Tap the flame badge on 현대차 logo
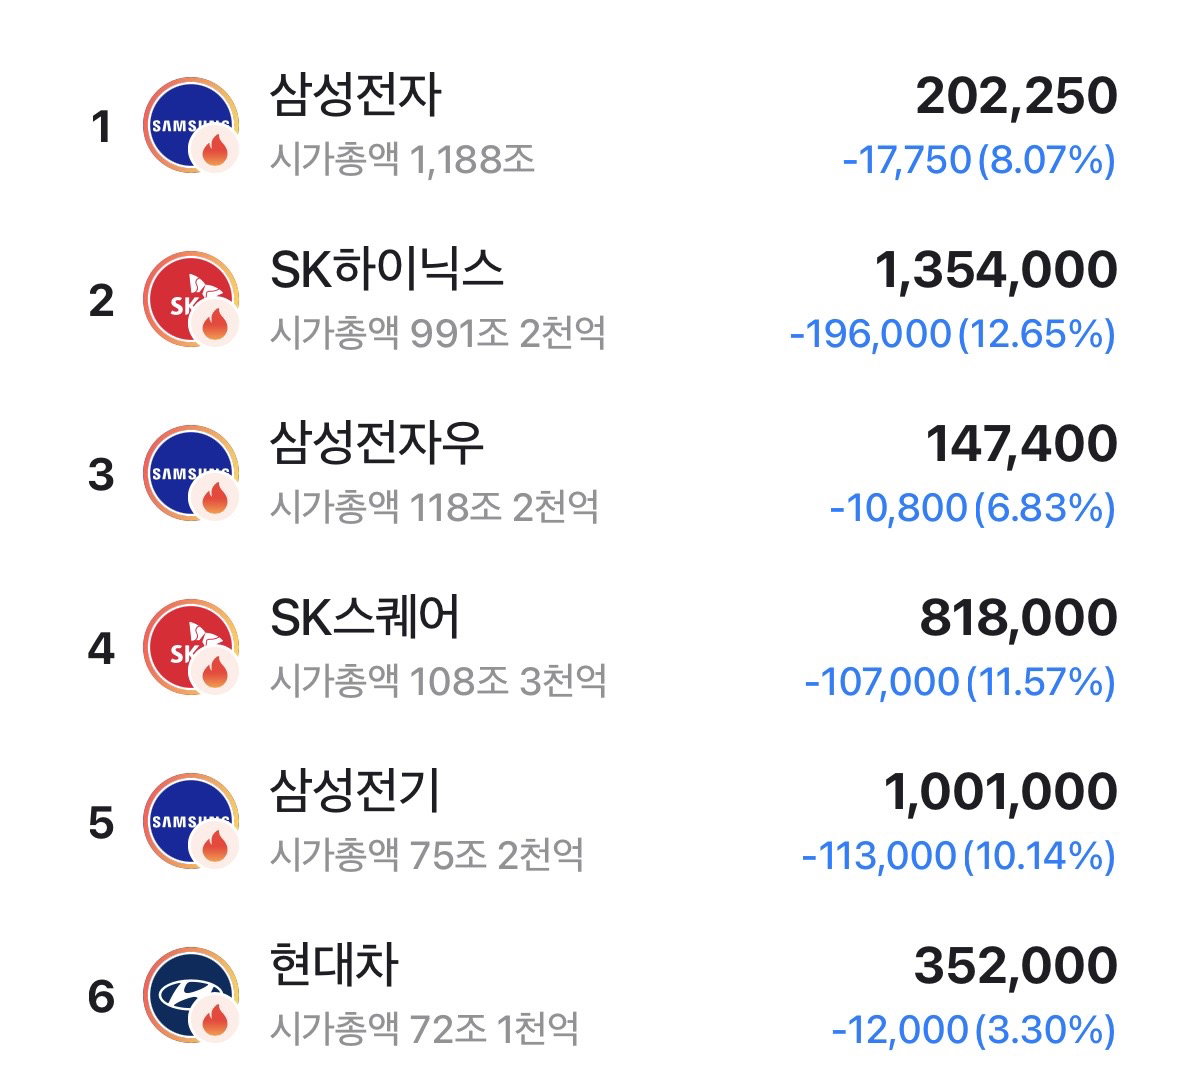Screen dimensions: 1178x1092 [214, 1019]
